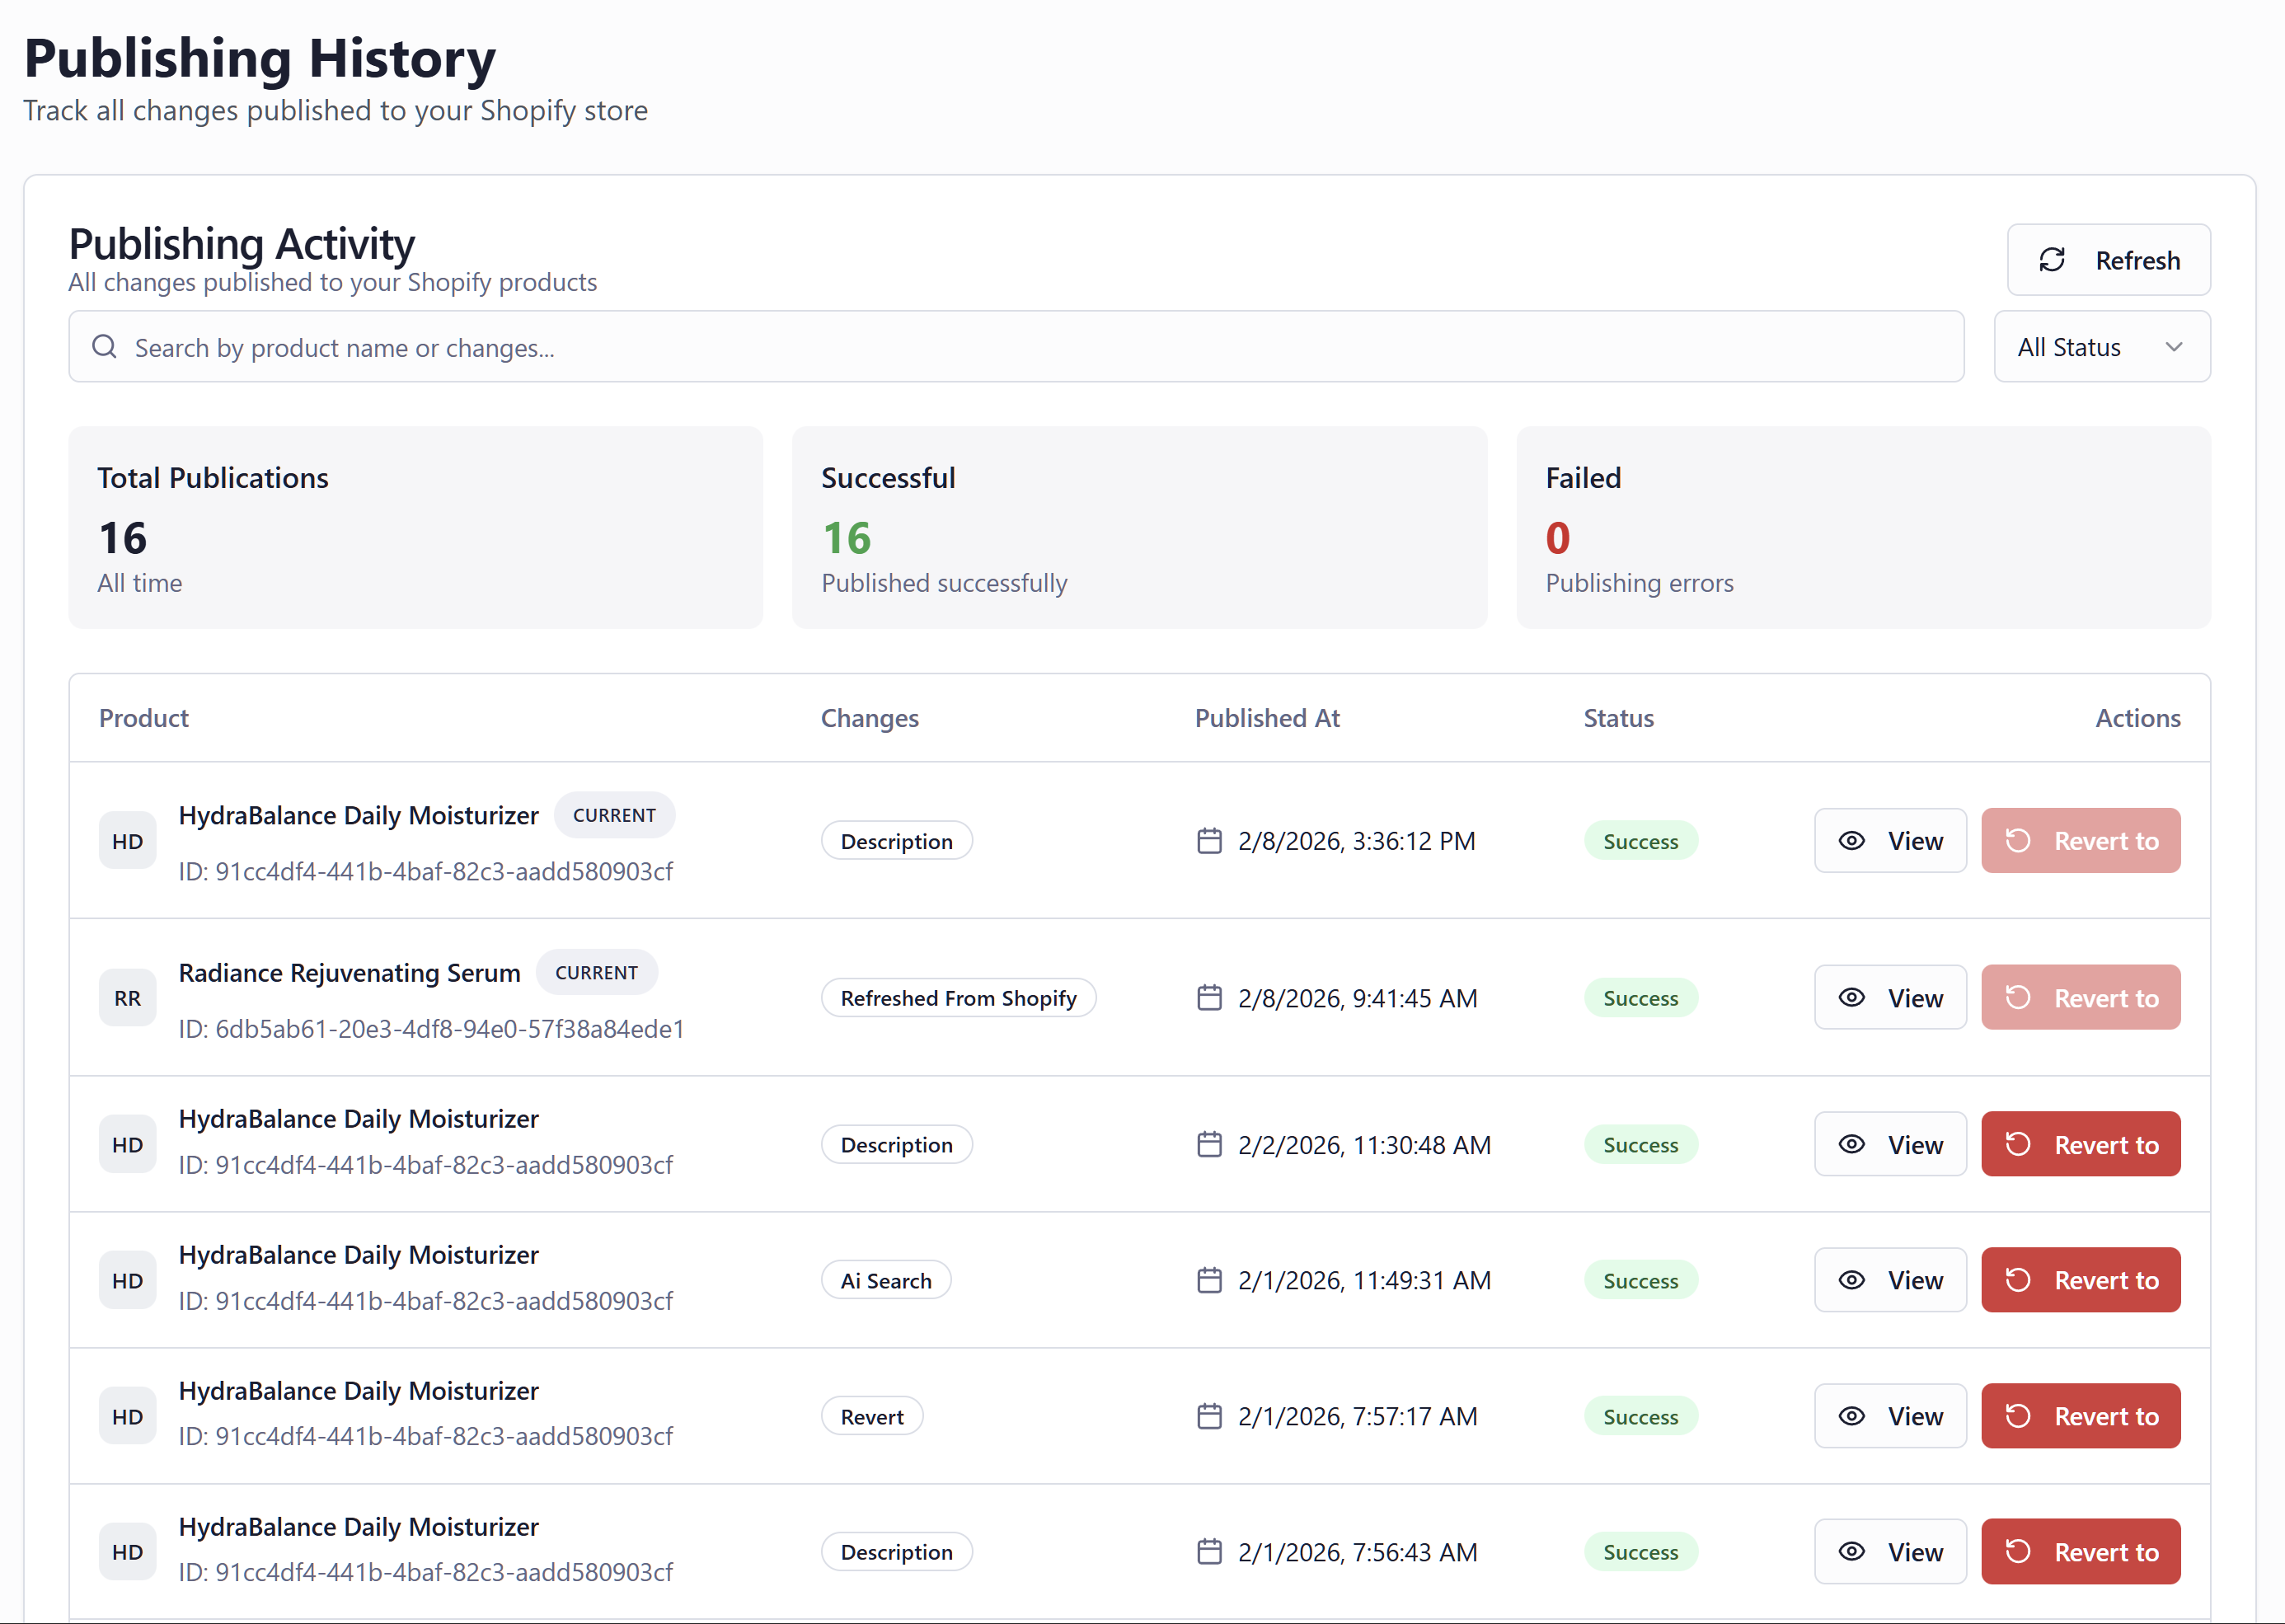Click the HD avatar for the top HydraBalance entry
This screenshot has height=1624, width=2285.
(127, 840)
